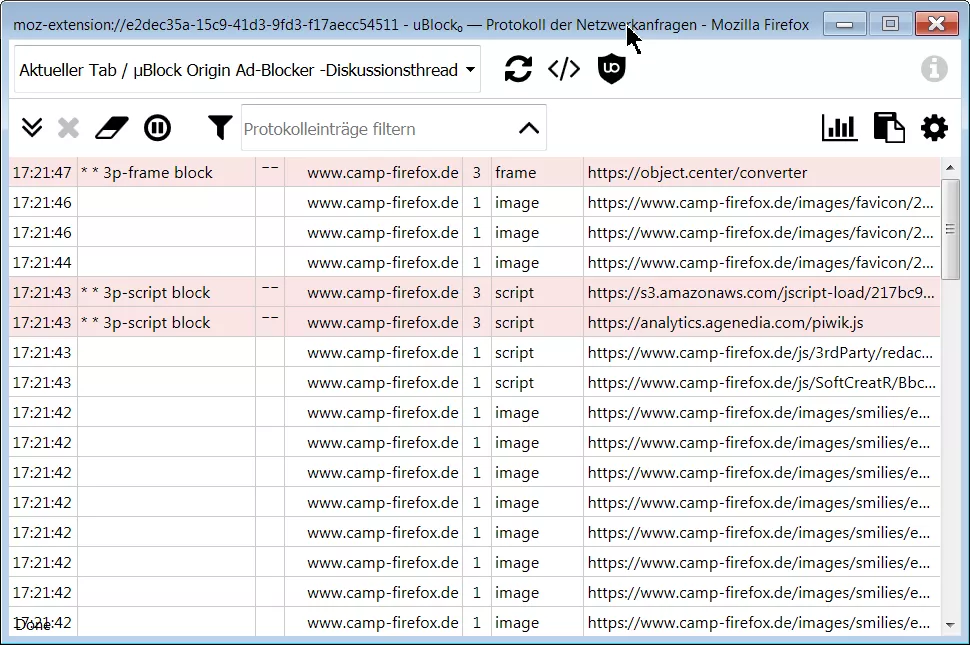The image size is (970, 645).
Task: Click the reload tab content icon
Action: [x=518, y=69]
